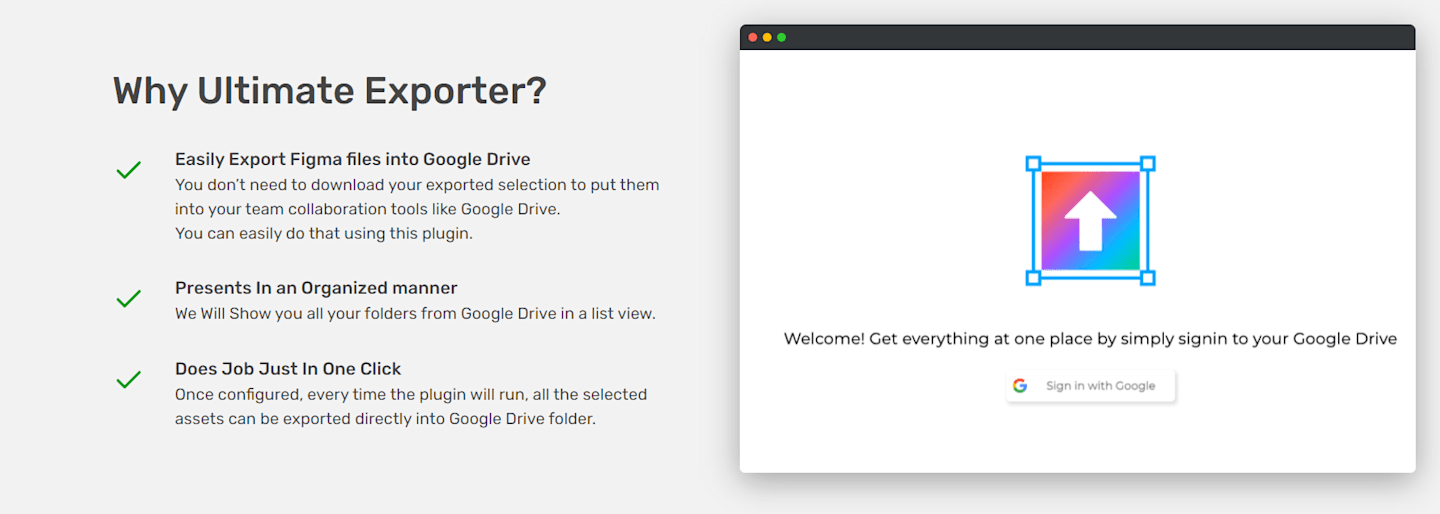Click the line You can easily do that using this plugin
Screen dimensions: 1440x514
point(324,234)
